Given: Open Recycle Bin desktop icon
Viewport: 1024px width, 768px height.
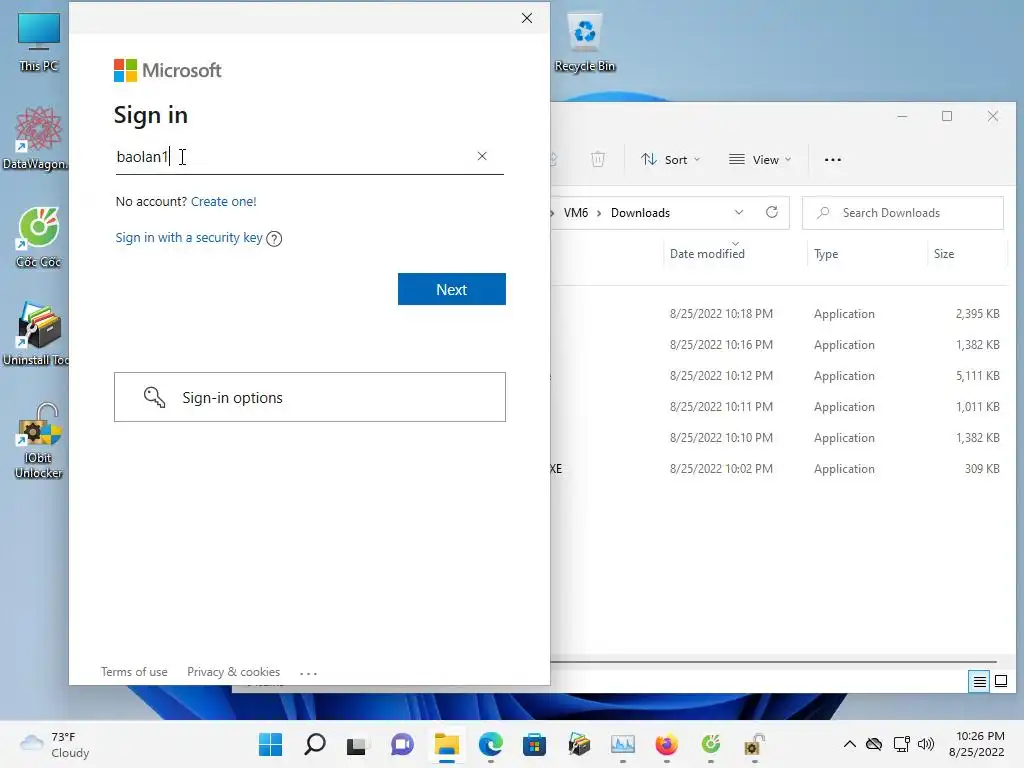Looking at the screenshot, I should click(584, 42).
